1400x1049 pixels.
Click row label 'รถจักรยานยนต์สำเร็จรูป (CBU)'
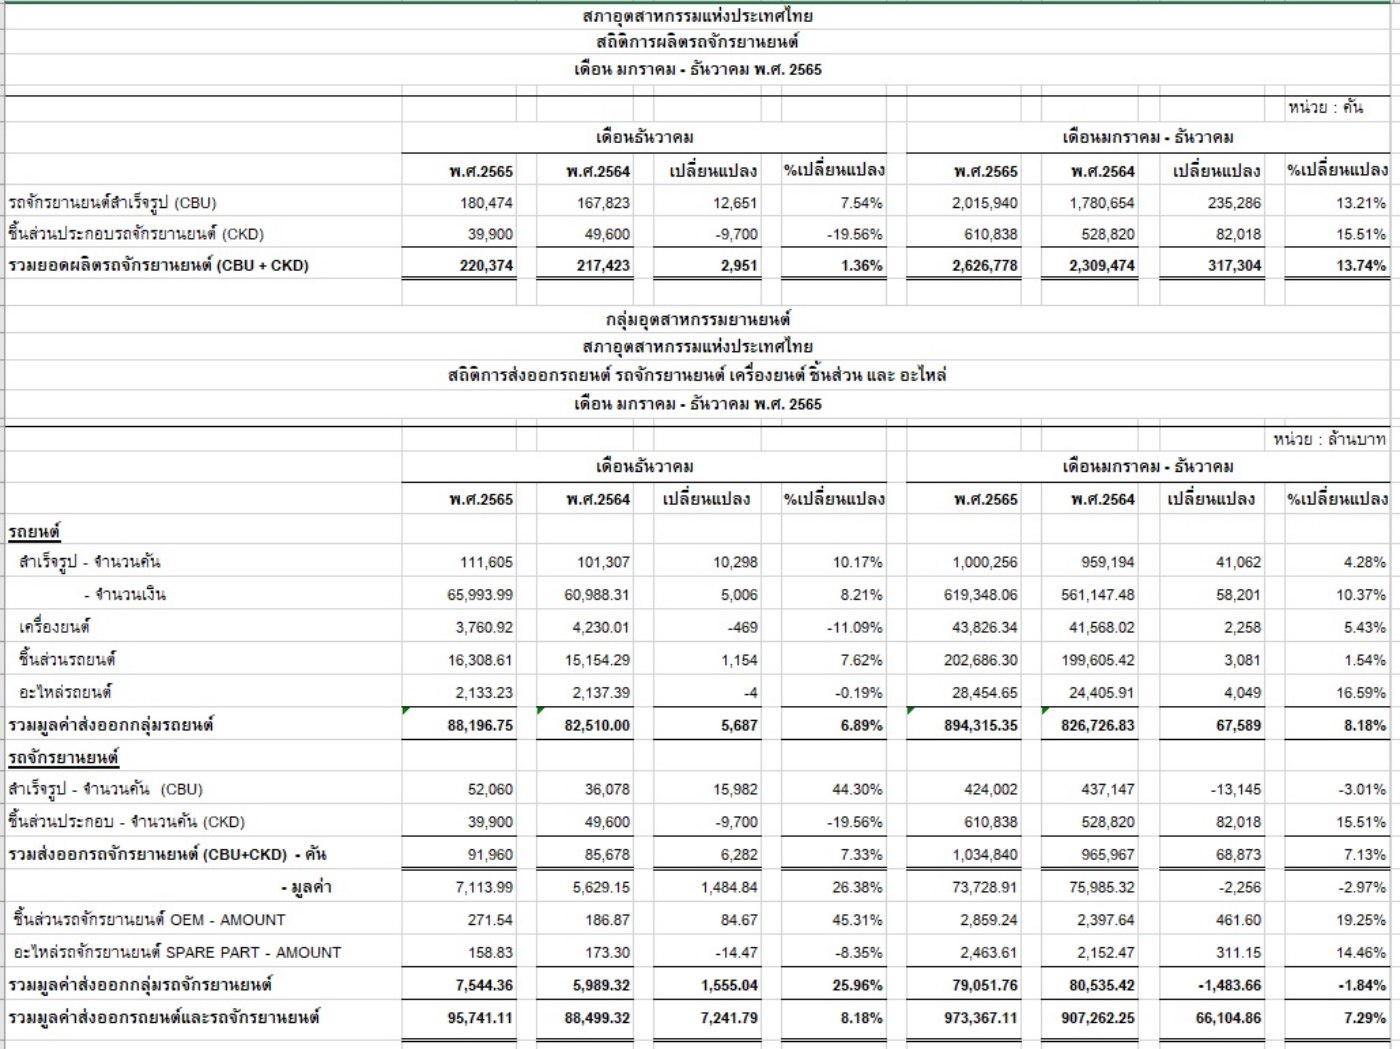pyautogui.click(x=112, y=202)
